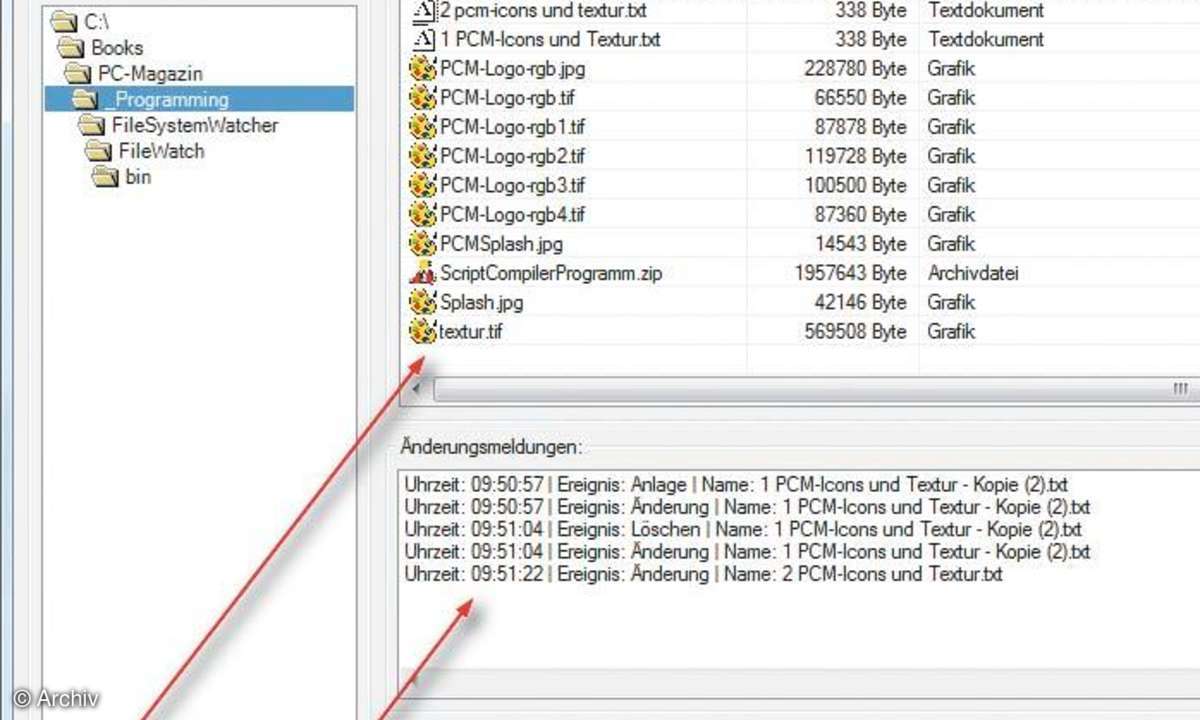Click the ScriptCompilerProgramm.zip archive icon
The width and height of the screenshot is (1200, 720).
[424, 272]
